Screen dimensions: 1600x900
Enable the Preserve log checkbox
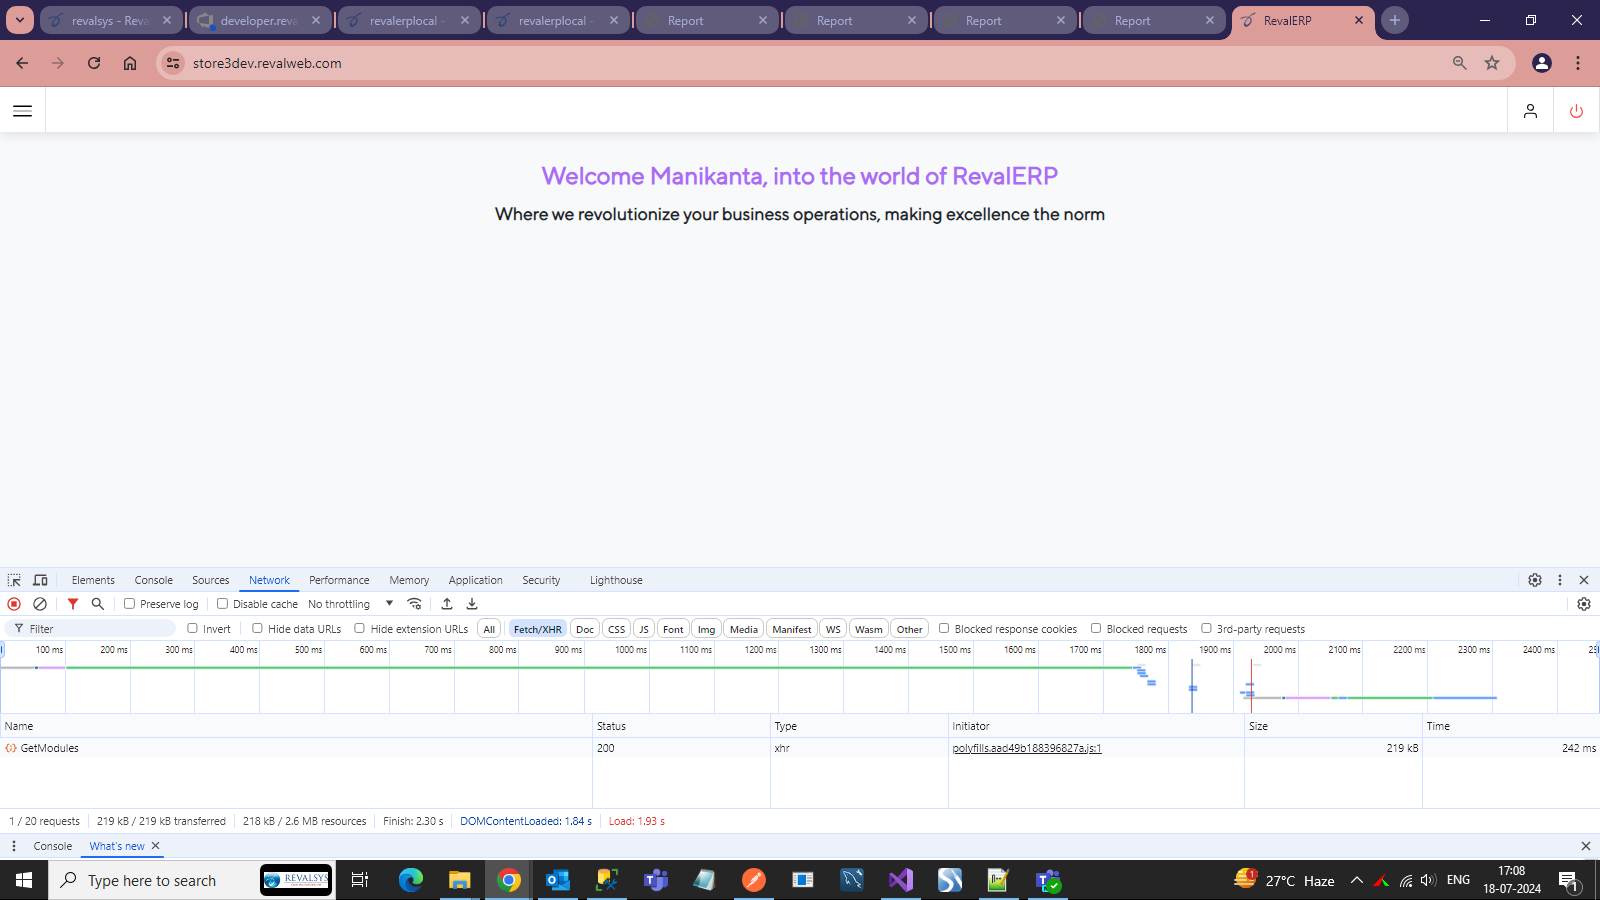(x=130, y=604)
